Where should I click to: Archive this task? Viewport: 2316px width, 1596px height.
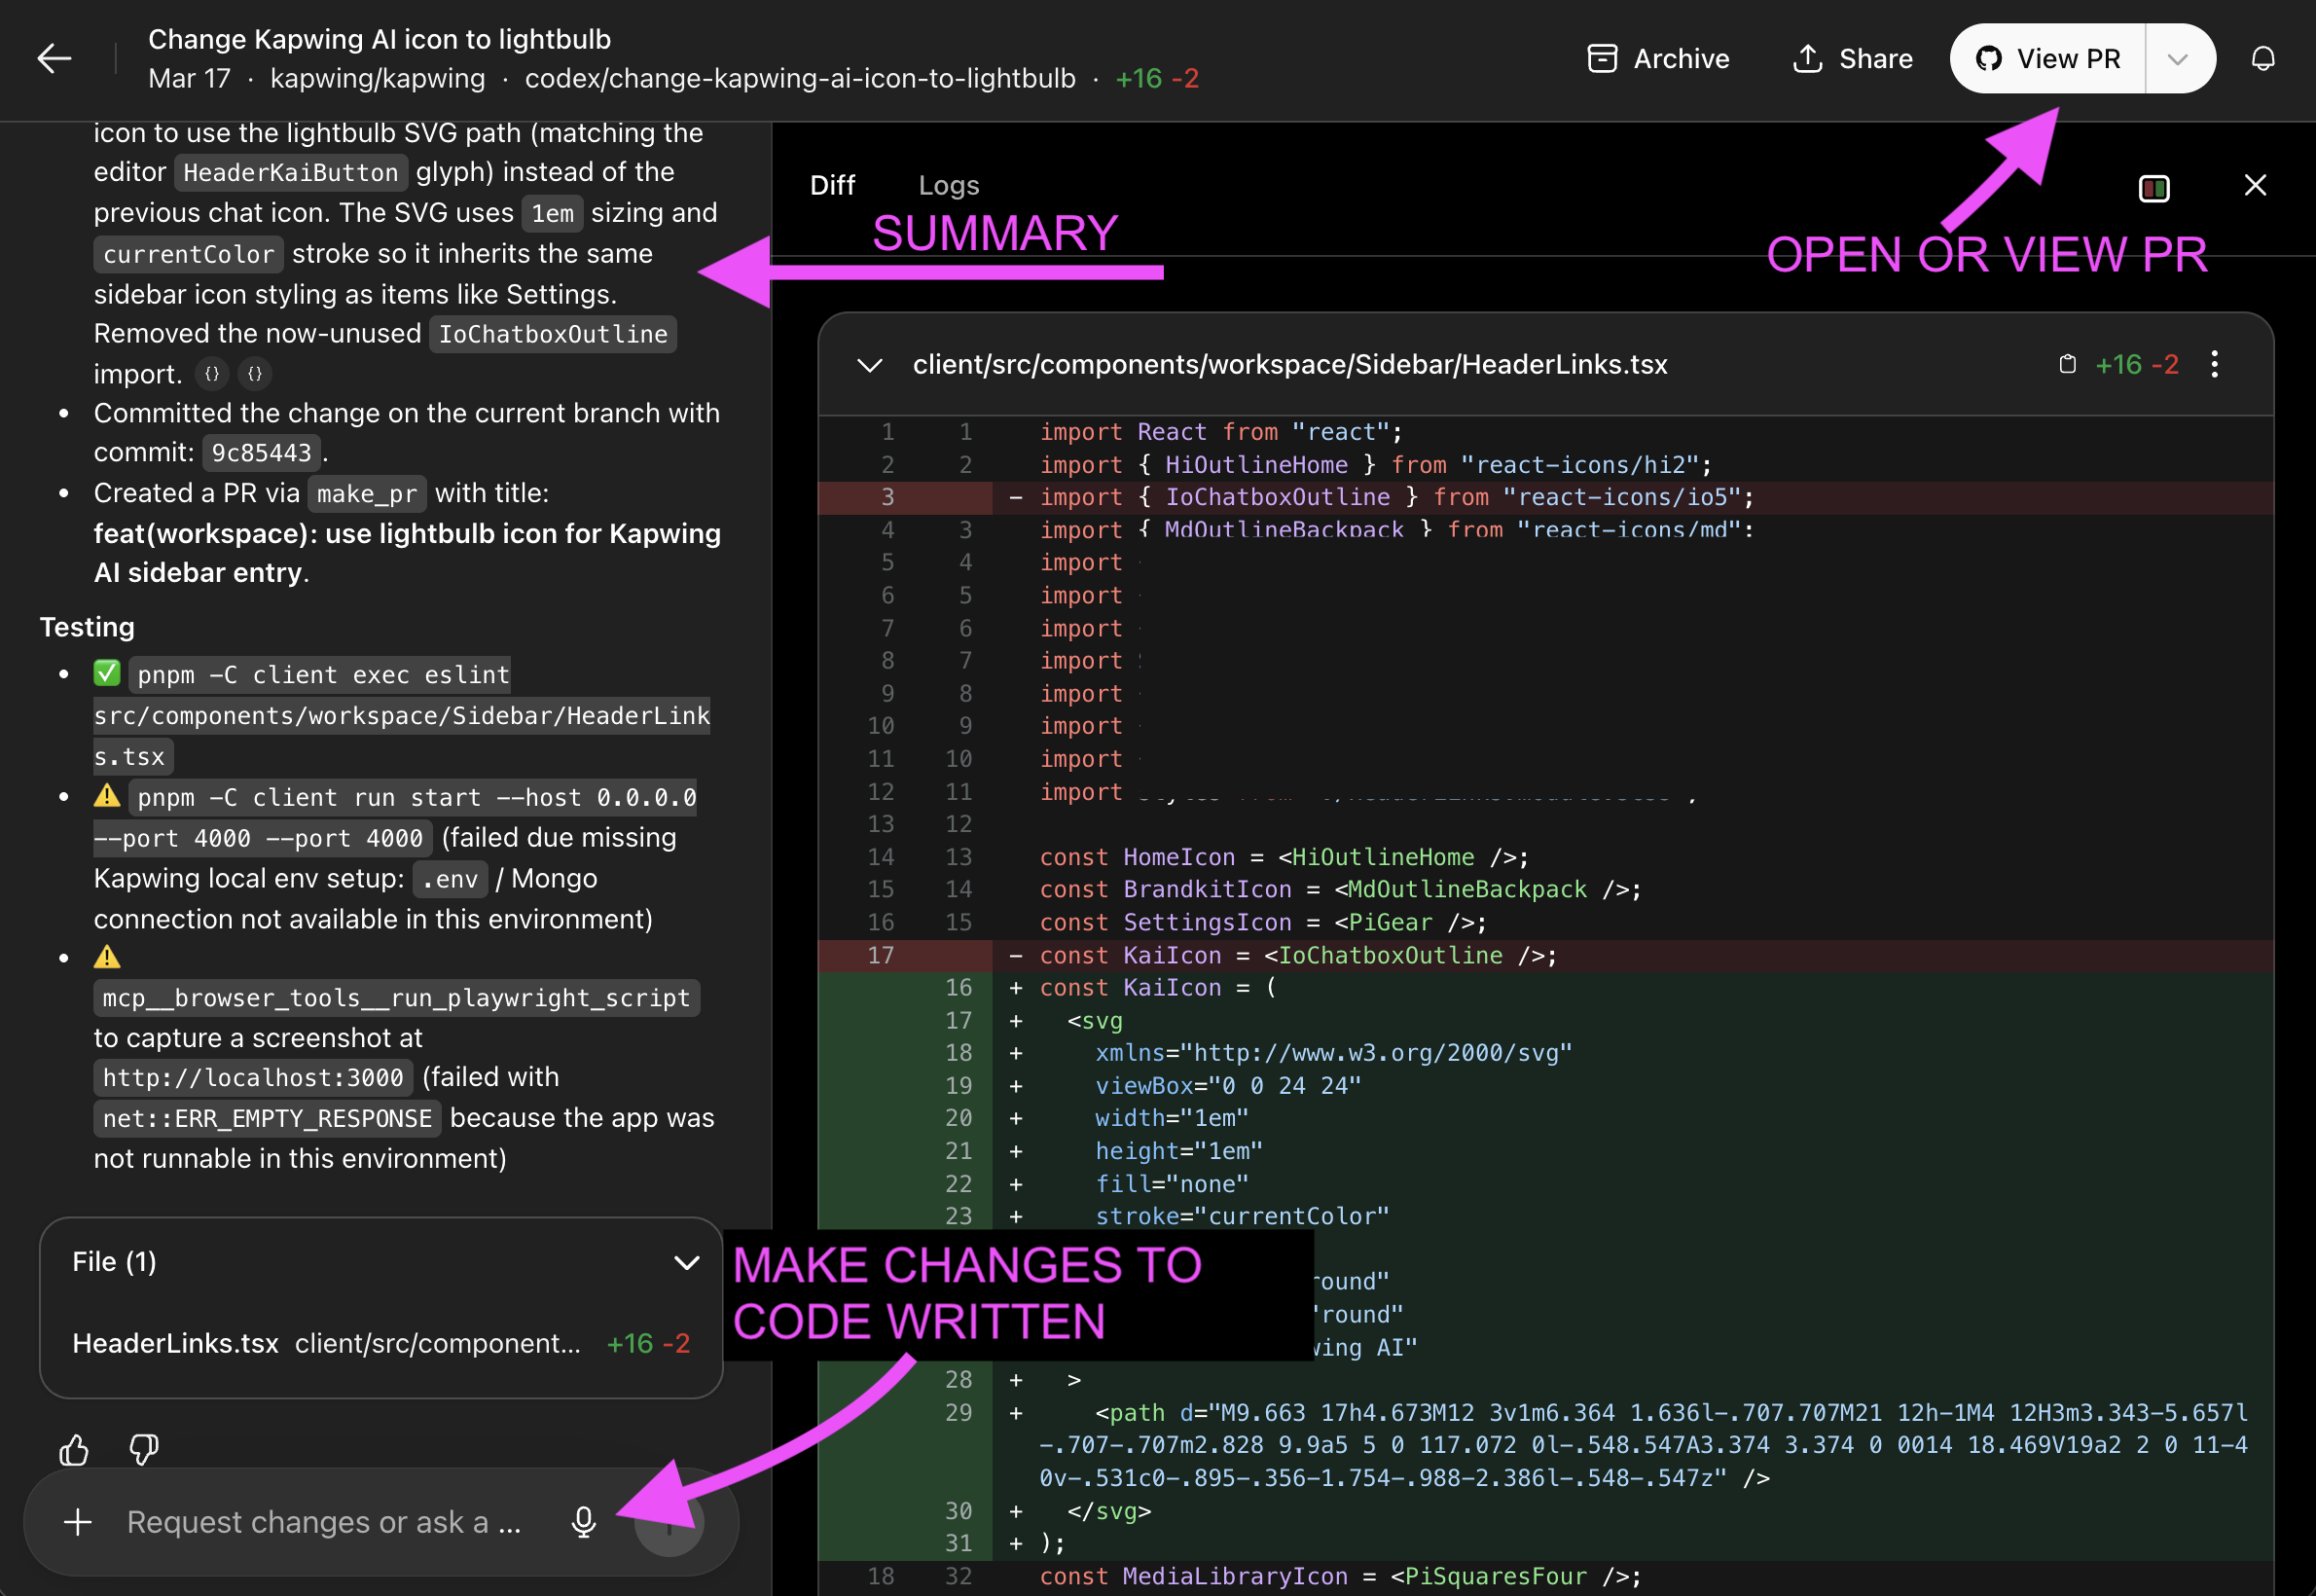(x=1658, y=59)
